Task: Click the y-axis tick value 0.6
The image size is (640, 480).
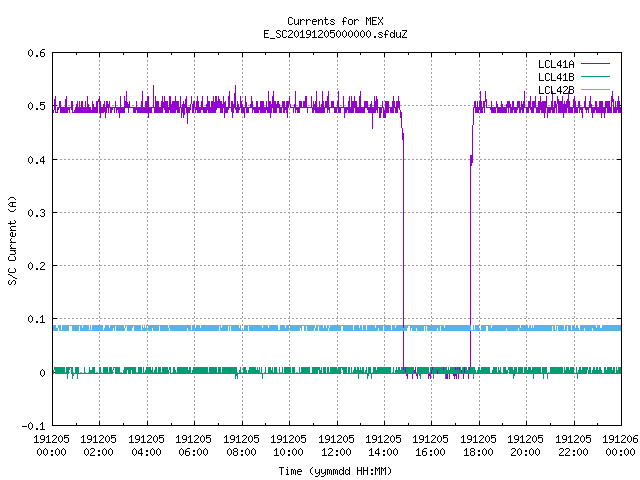Action: coord(36,53)
